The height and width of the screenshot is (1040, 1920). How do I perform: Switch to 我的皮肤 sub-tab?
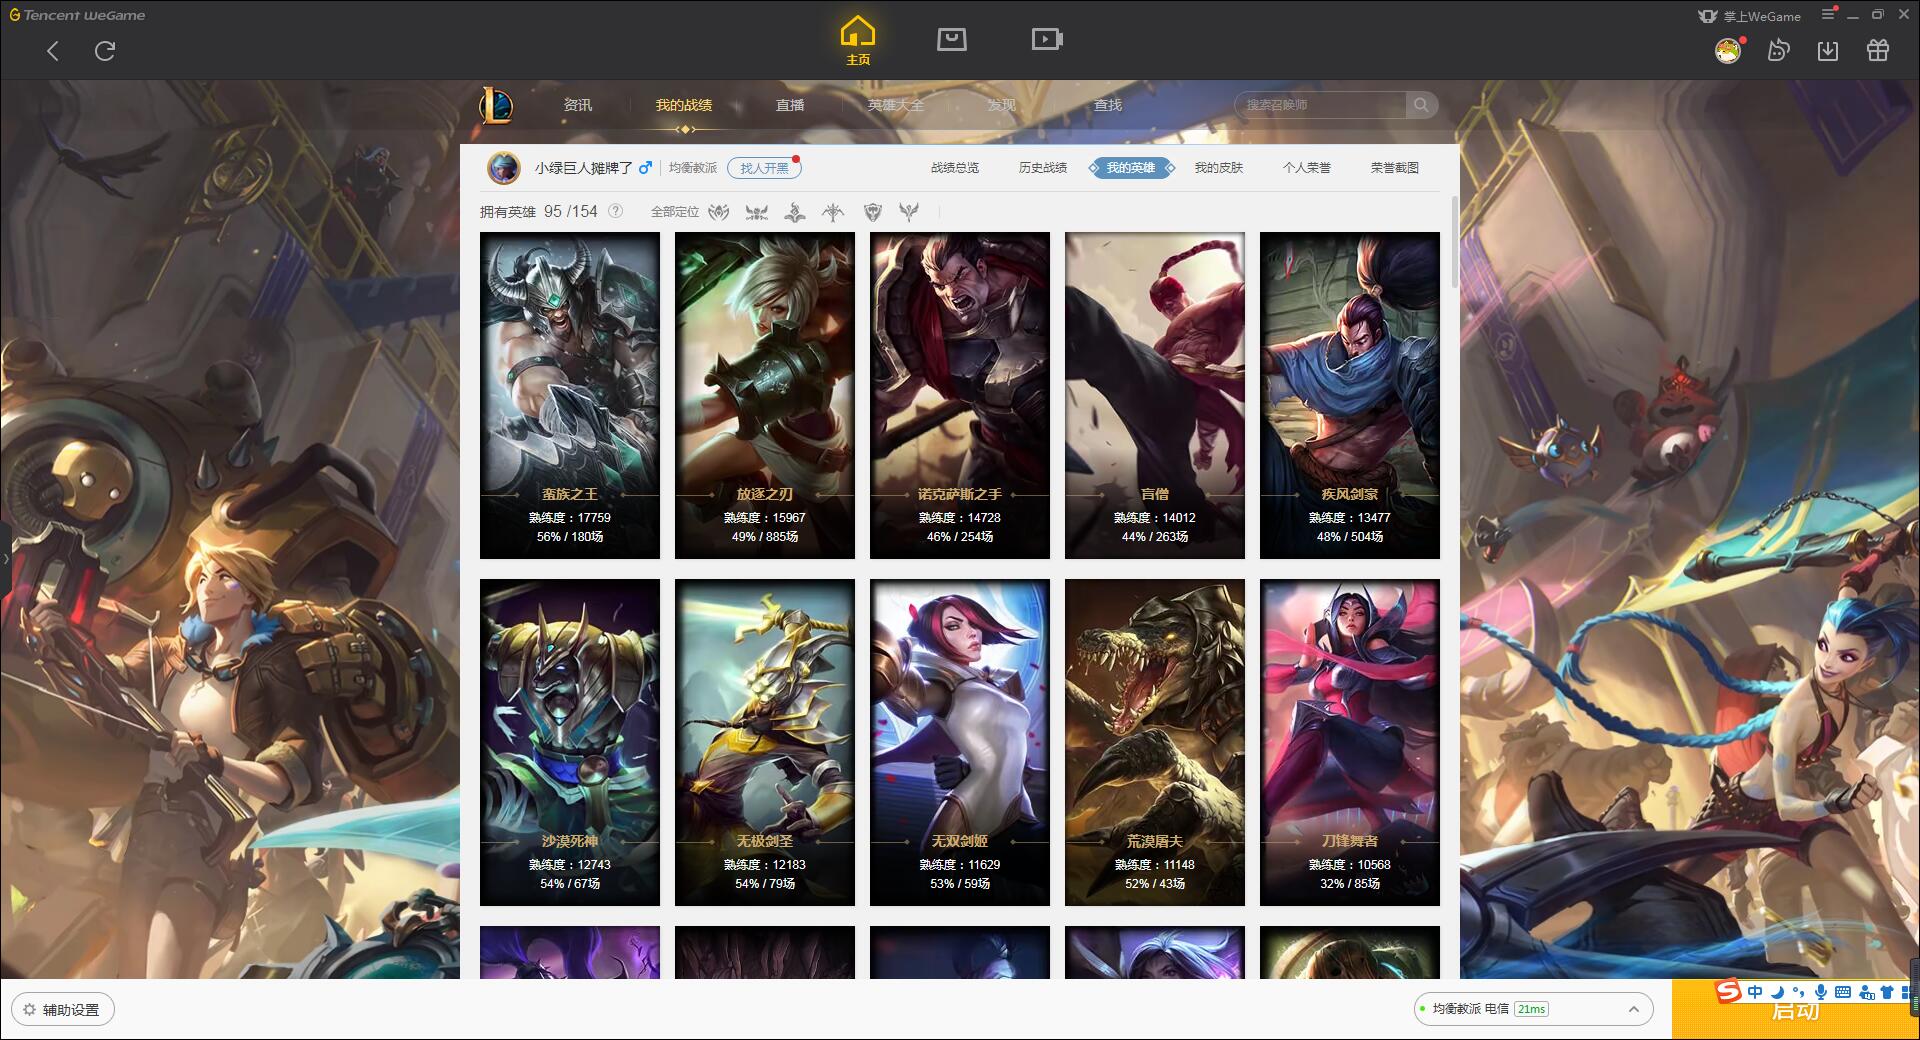[x=1219, y=168]
